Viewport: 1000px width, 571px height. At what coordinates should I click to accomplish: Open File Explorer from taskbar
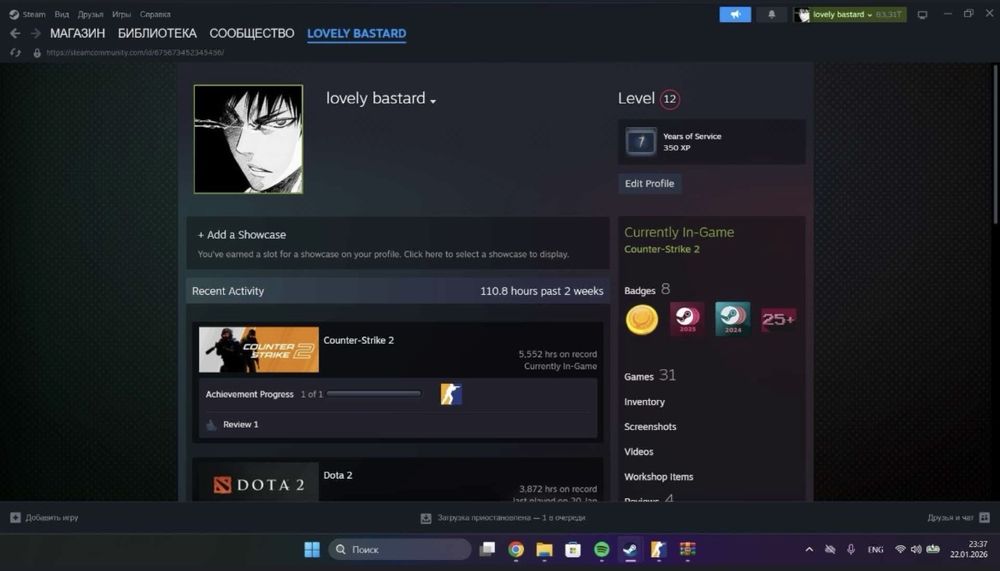tap(544, 549)
